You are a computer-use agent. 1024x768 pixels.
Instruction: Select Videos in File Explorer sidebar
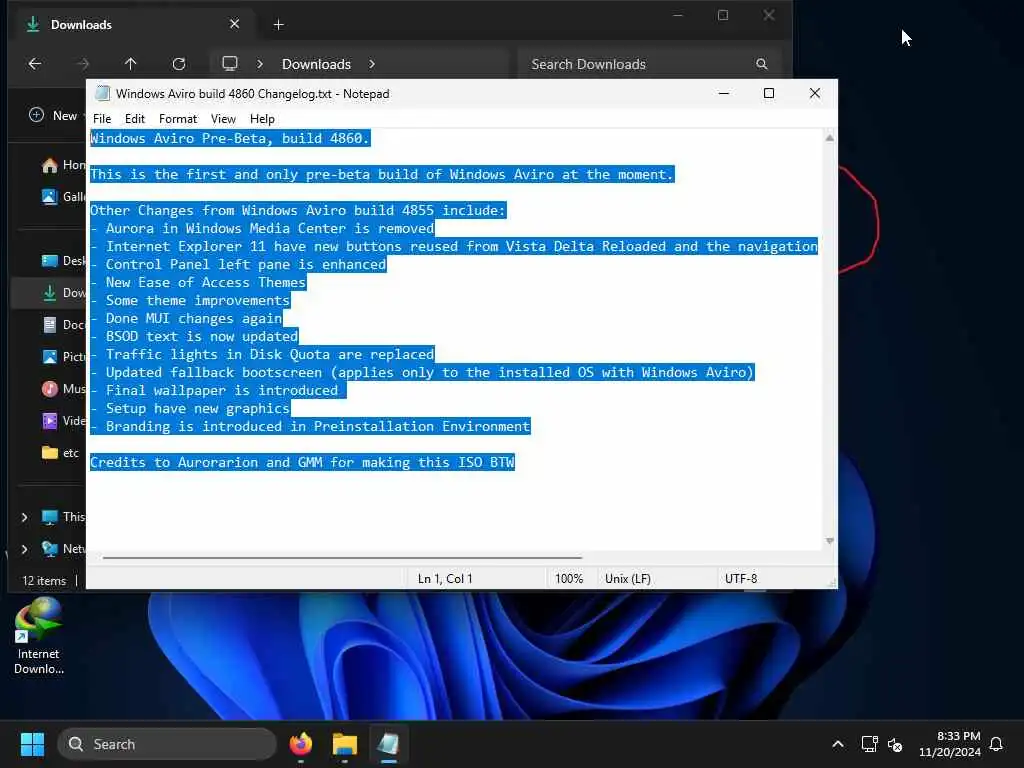(63, 421)
